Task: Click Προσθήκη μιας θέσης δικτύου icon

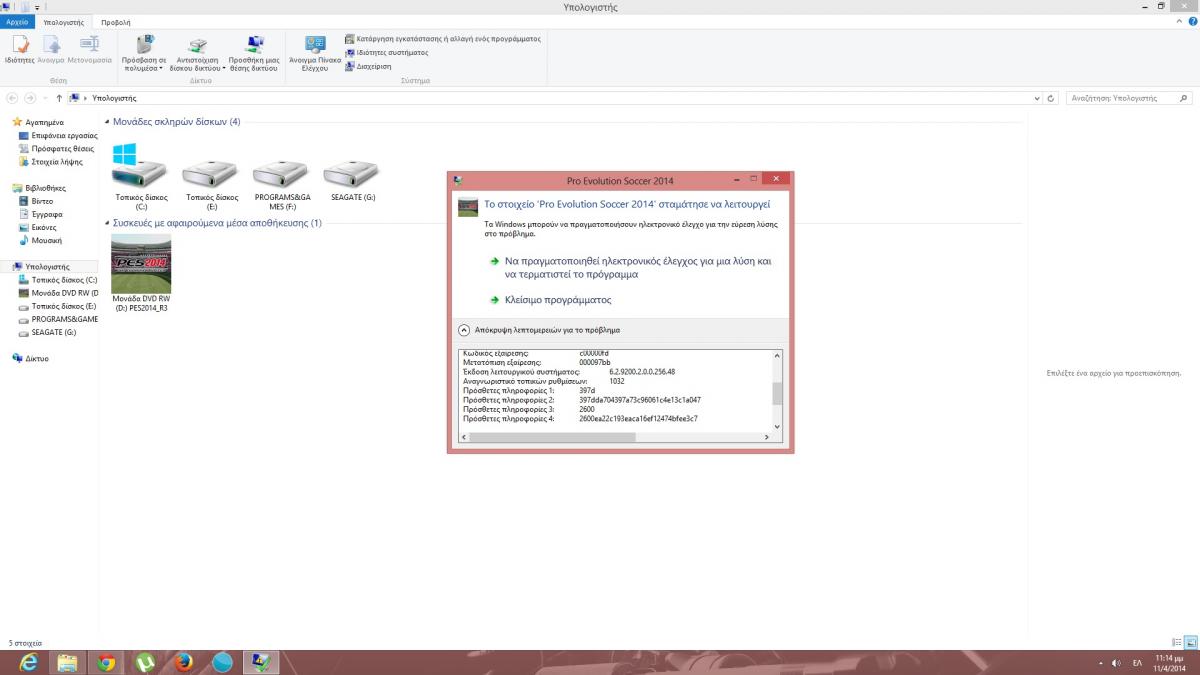Action: pyautogui.click(x=254, y=45)
